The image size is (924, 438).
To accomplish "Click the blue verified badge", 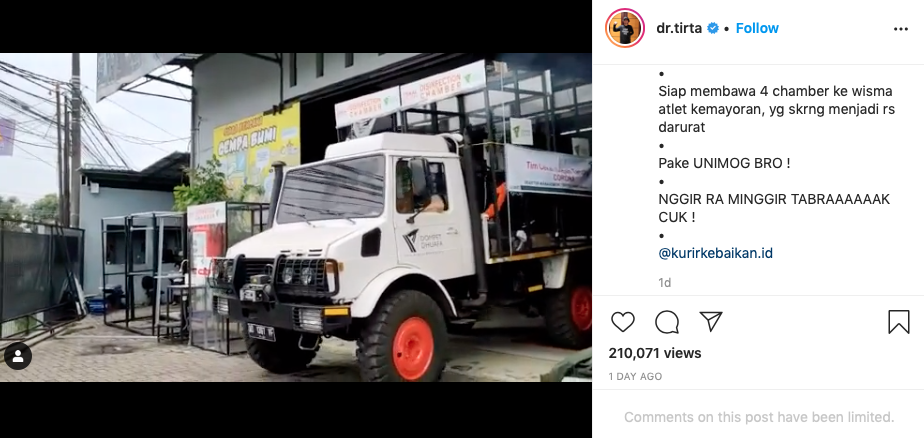I will (712, 28).
